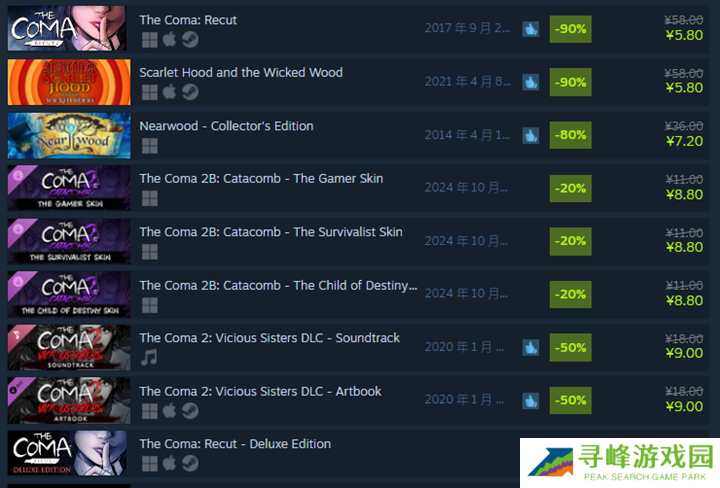Open the Nearwood capsule thumbnail
The width and height of the screenshot is (720, 488).
tap(69, 135)
